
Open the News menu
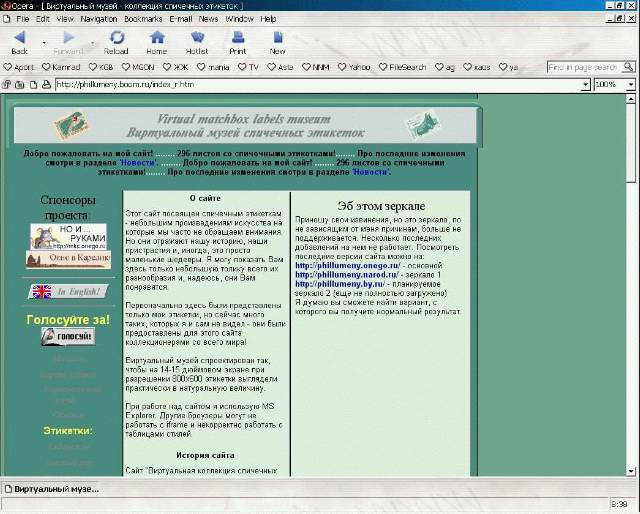click(208, 19)
